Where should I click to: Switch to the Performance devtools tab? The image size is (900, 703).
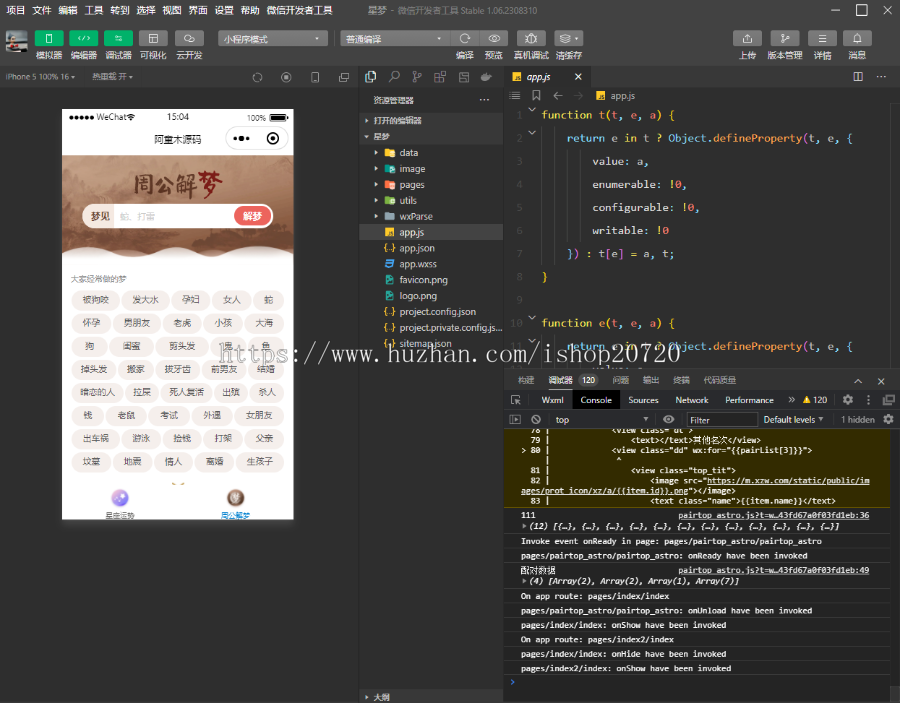coord(749,400)
